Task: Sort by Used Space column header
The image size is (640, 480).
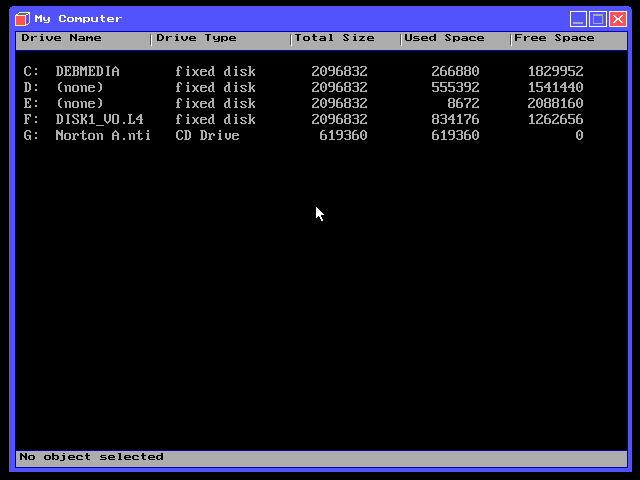Action: pos(455,40)
